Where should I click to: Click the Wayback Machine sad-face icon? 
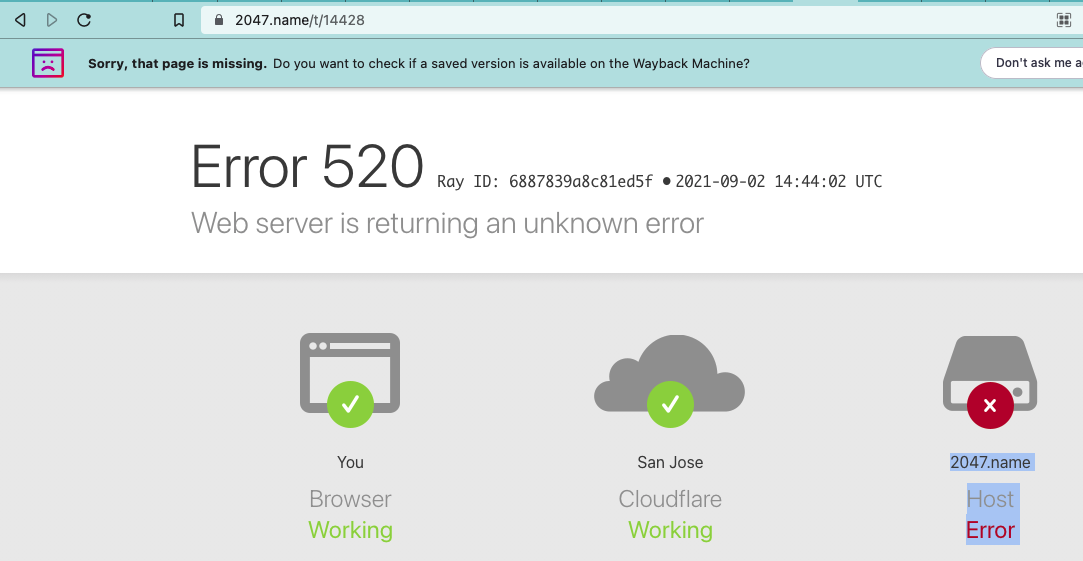48,63
